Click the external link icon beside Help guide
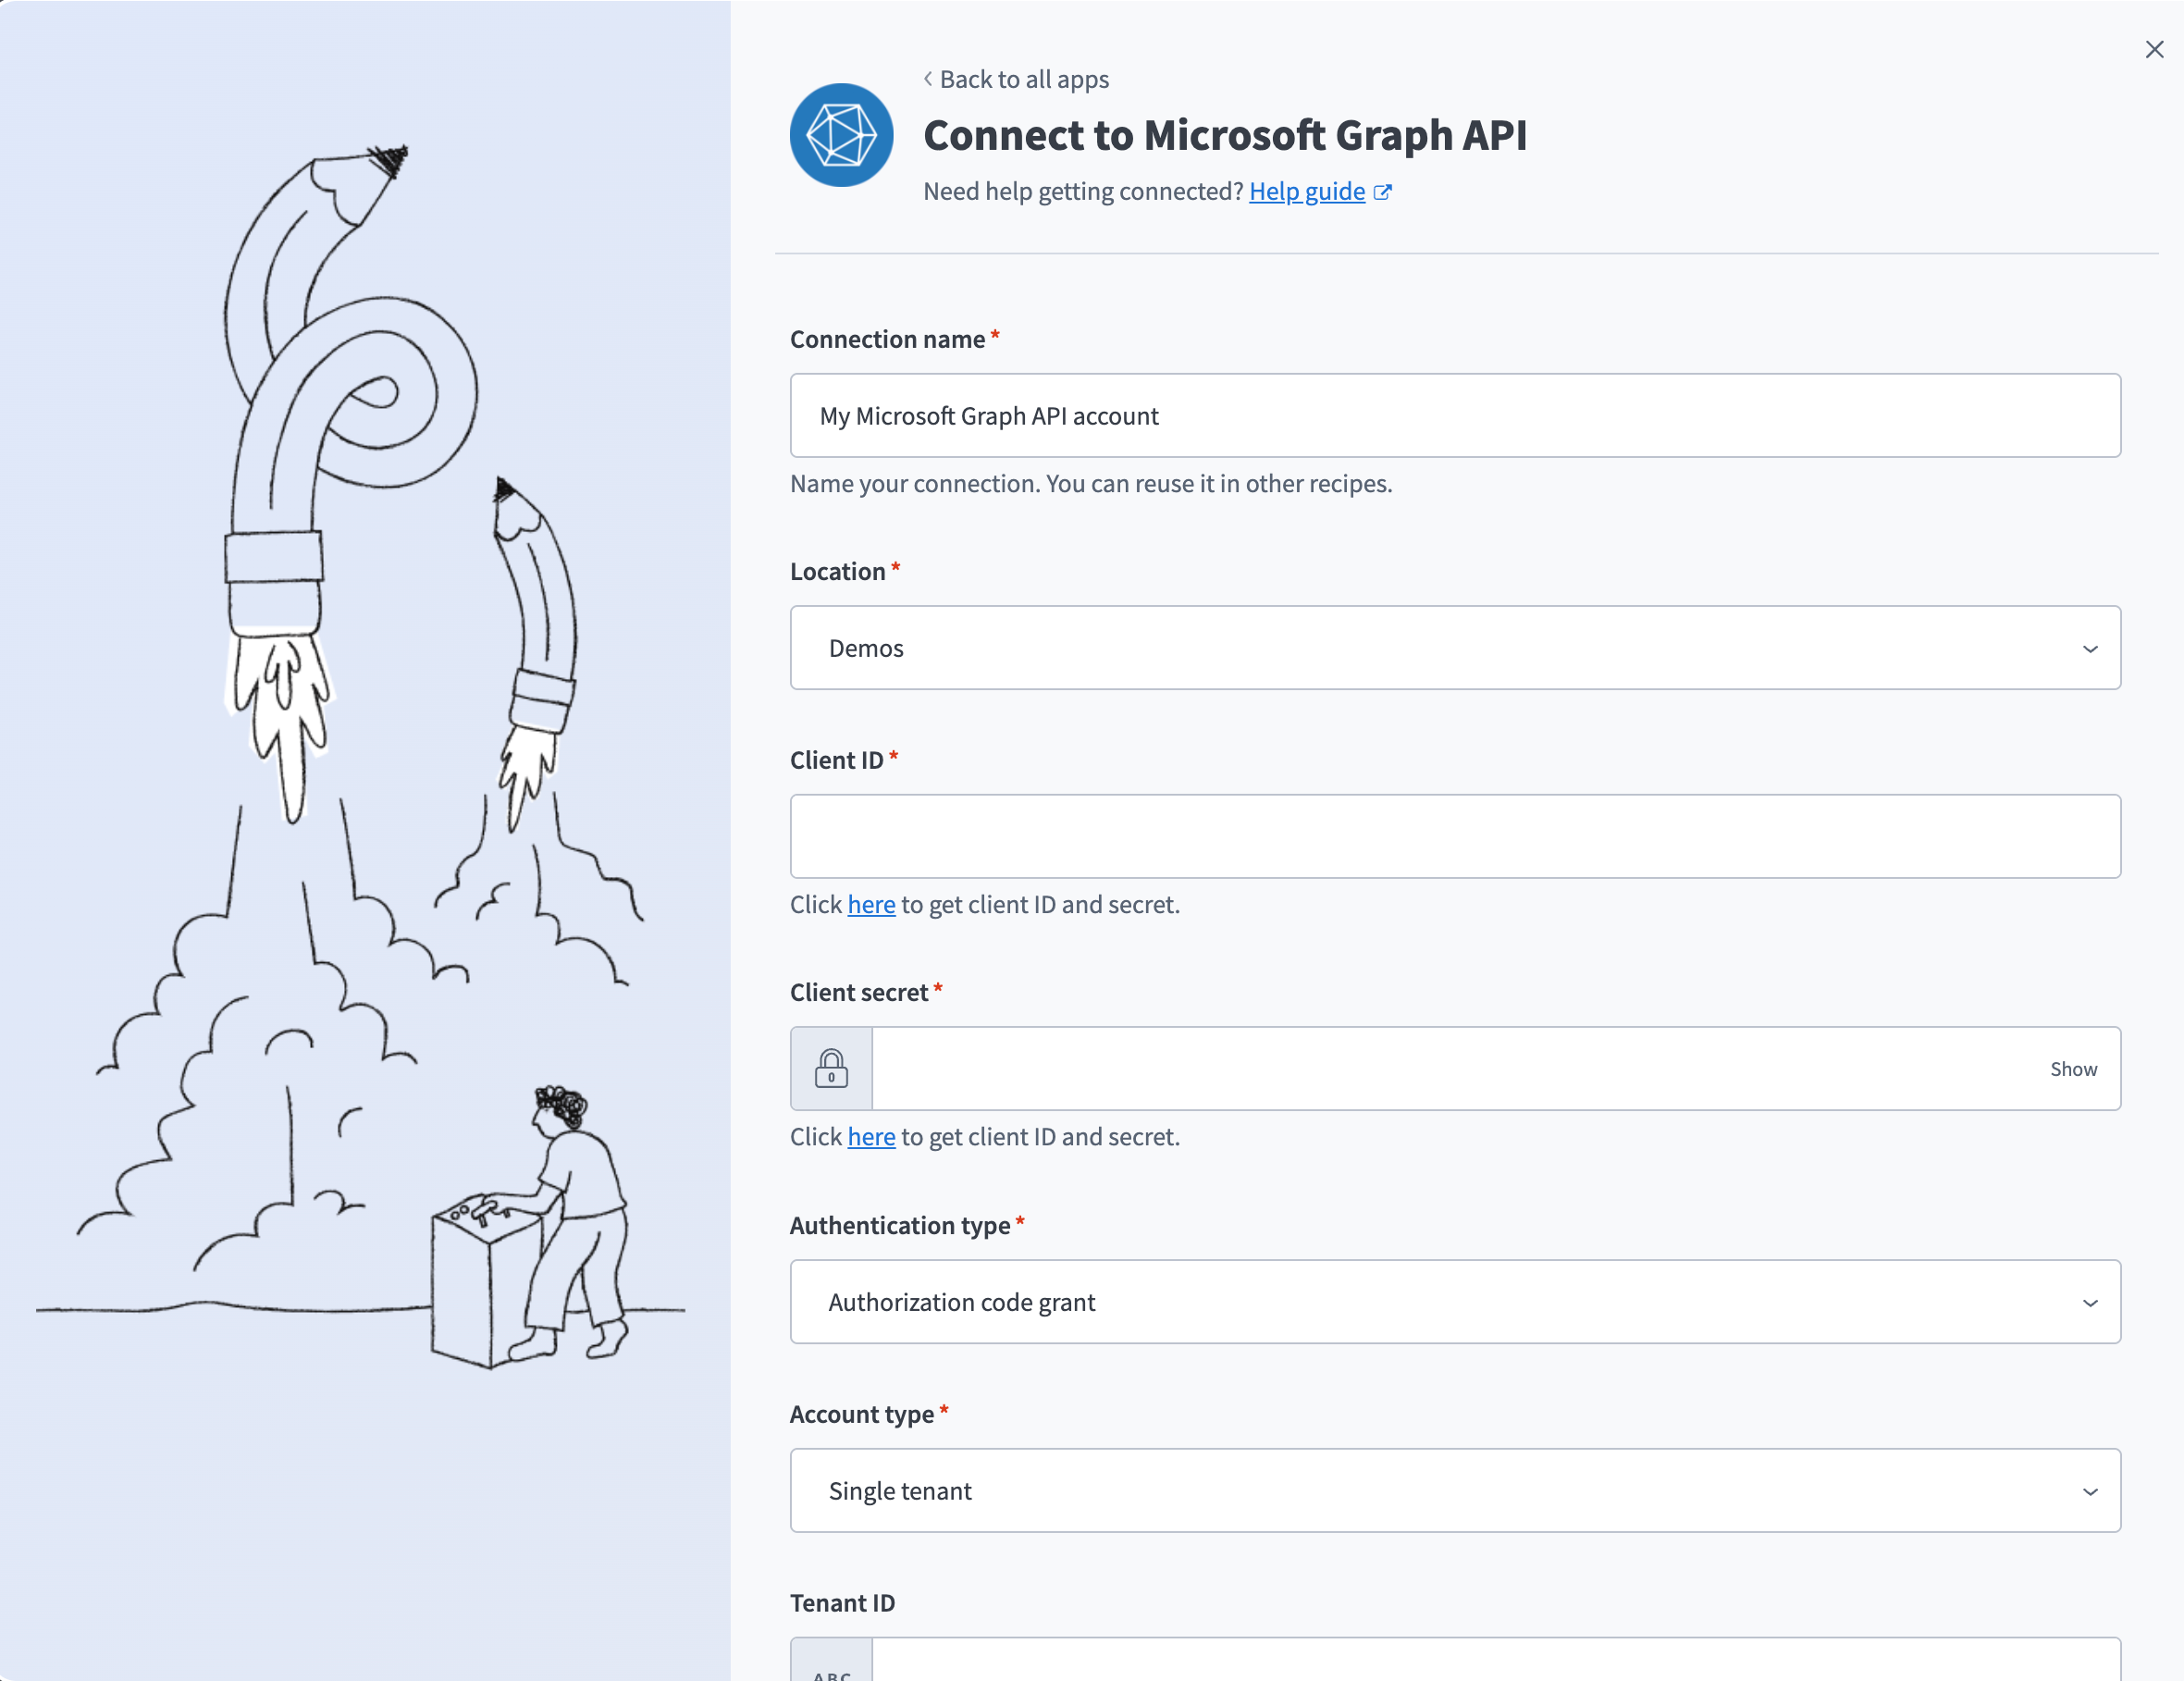This screenshot has width=2184, height=1681. (x=1383, y=192)
